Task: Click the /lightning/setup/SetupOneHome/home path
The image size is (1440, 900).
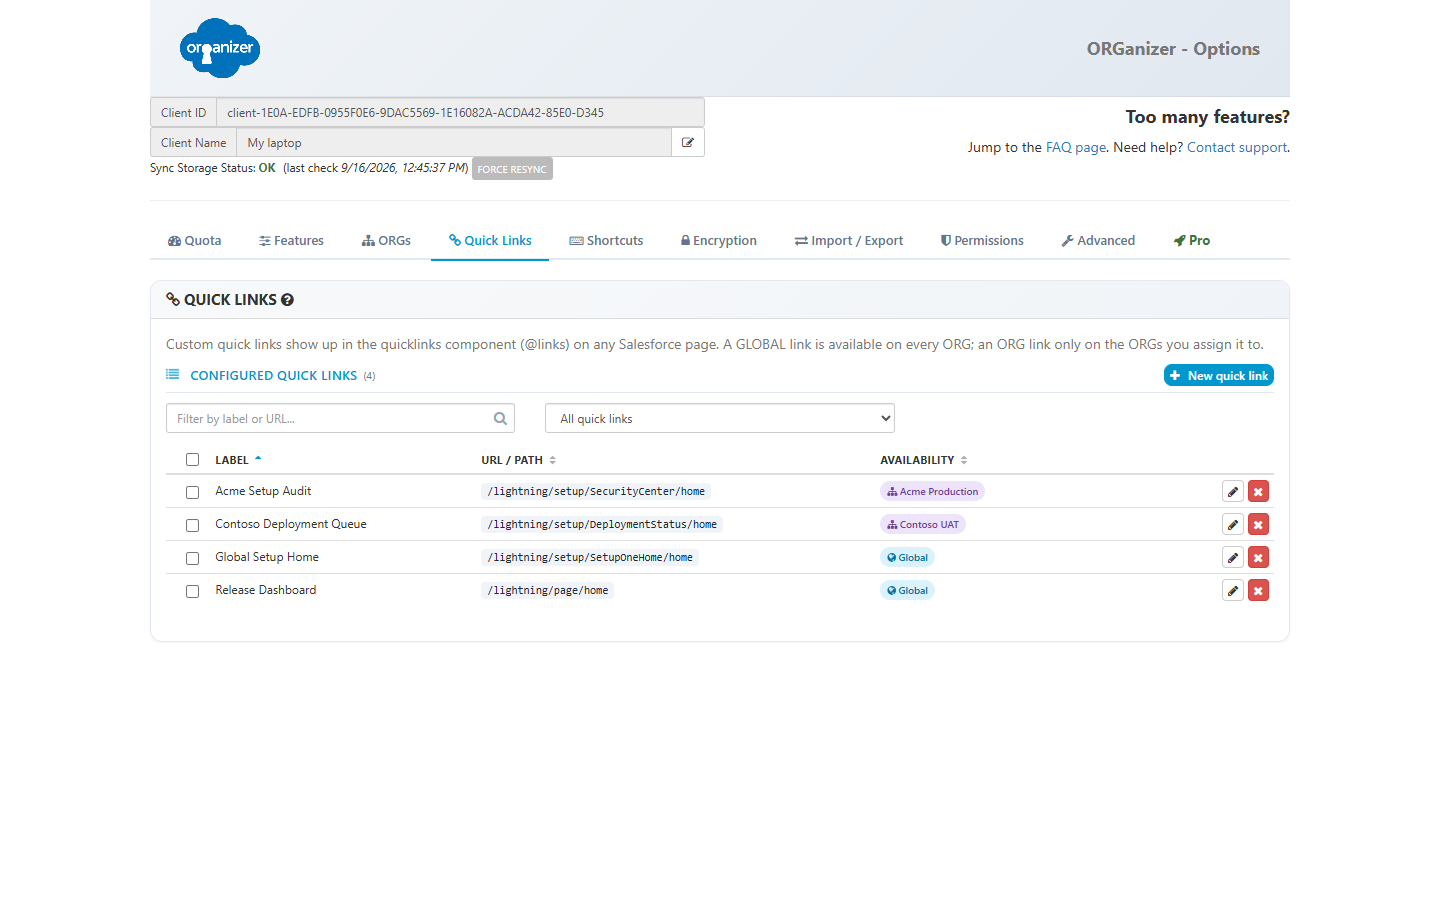Action: 590,558
